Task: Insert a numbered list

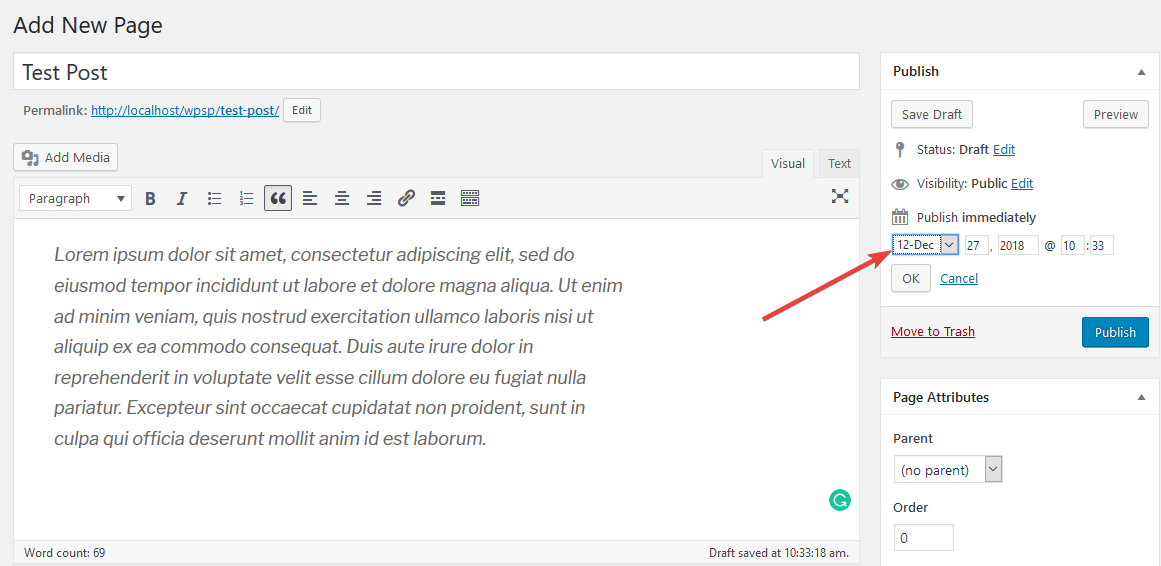Action: click(x=247, y=199)
